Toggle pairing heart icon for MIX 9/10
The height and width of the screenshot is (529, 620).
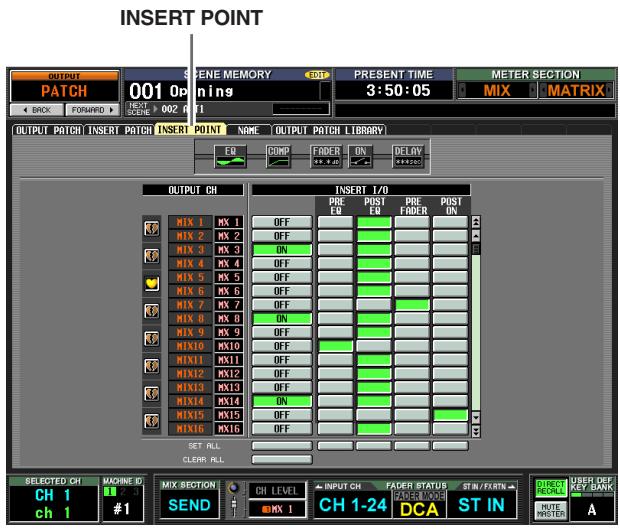151,339
